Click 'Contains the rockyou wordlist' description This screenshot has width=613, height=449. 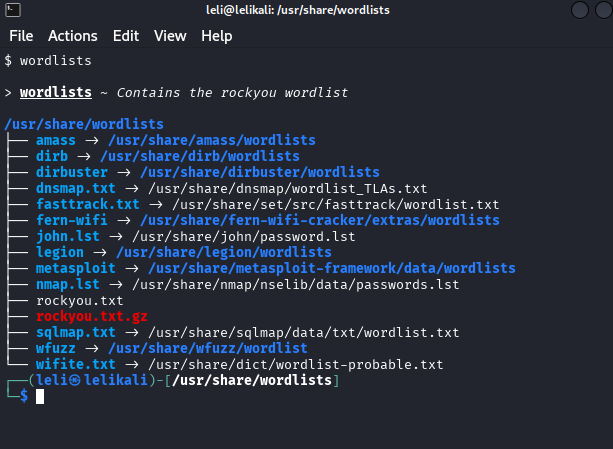tap(232, 93)
